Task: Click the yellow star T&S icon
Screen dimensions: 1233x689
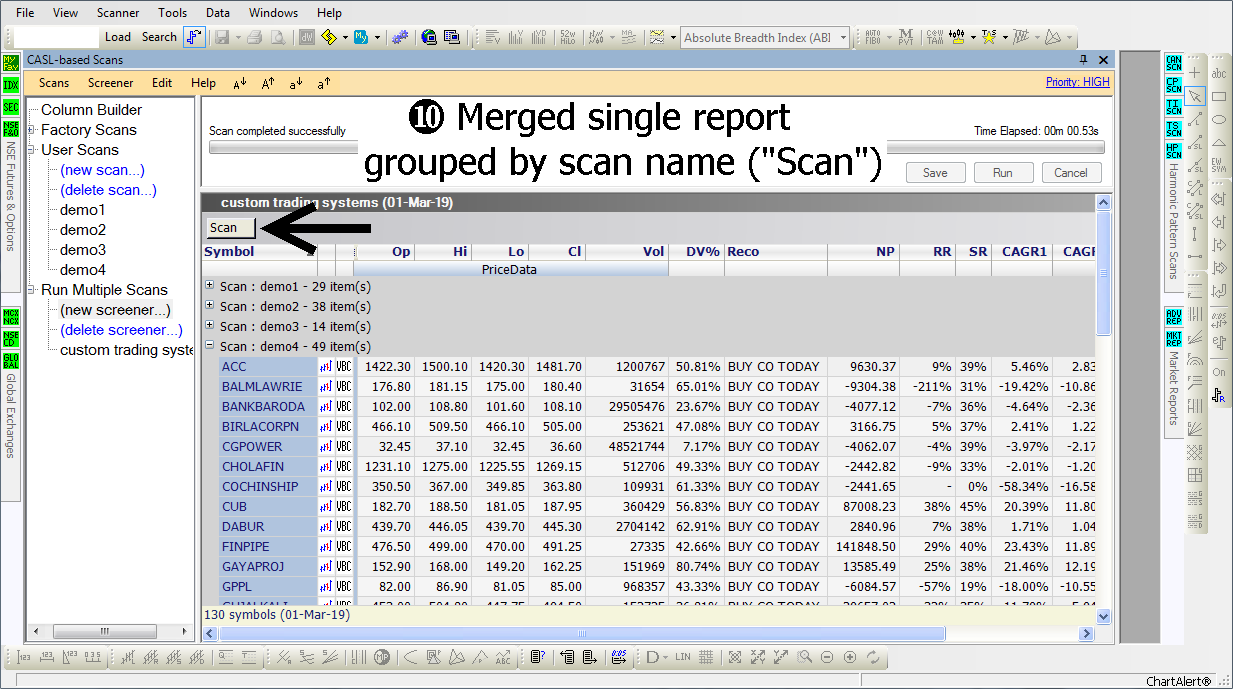Action: point(990,37)
